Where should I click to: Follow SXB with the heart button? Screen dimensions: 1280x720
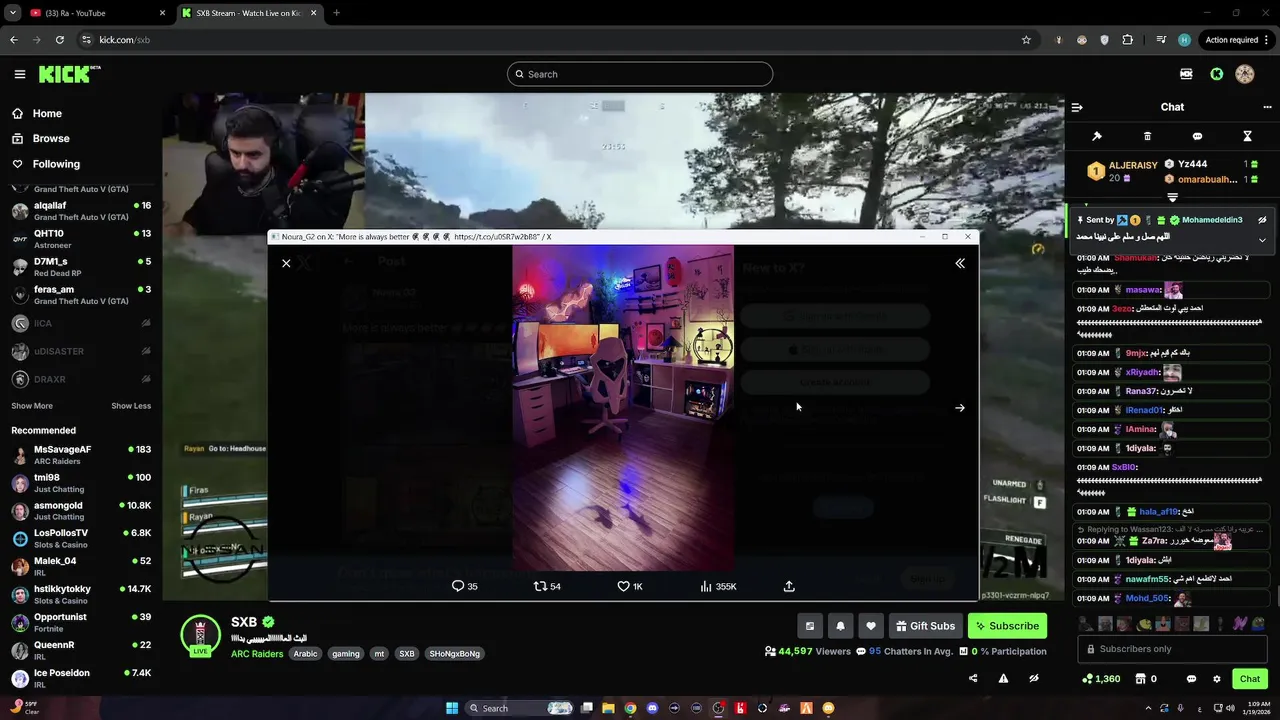(871, 626)
